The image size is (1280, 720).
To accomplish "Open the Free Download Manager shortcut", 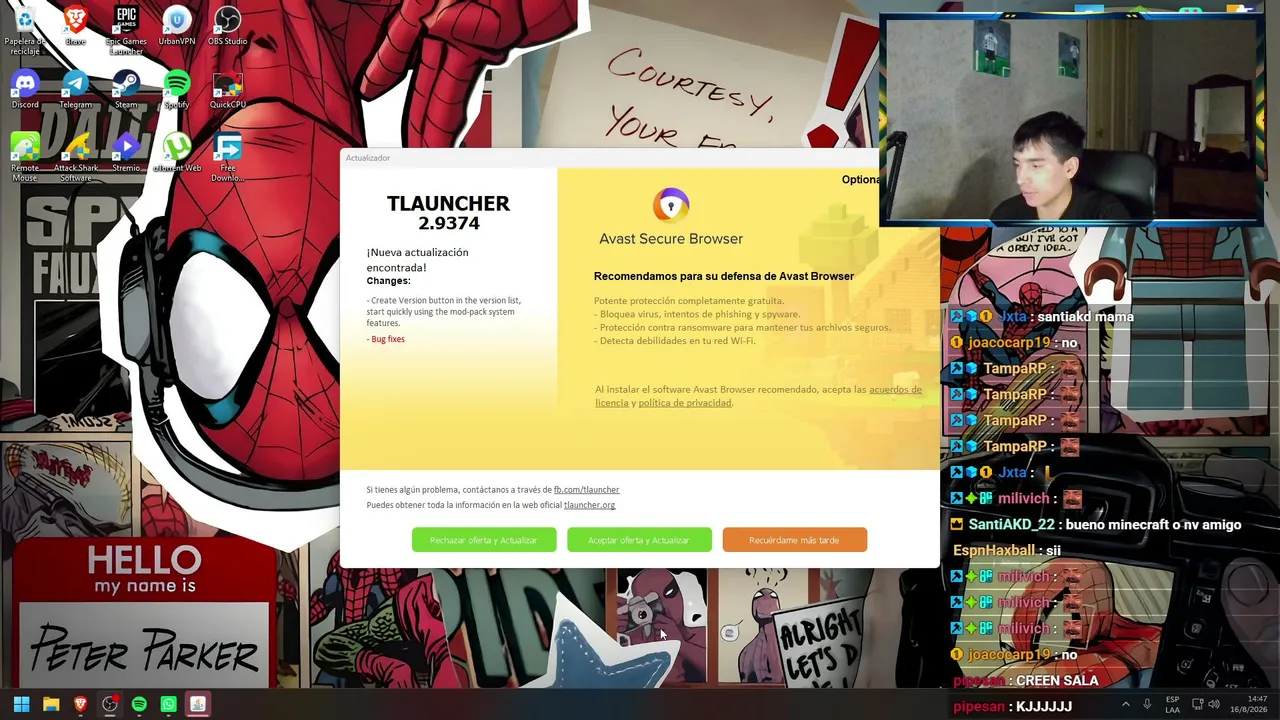I will (227, 157).
